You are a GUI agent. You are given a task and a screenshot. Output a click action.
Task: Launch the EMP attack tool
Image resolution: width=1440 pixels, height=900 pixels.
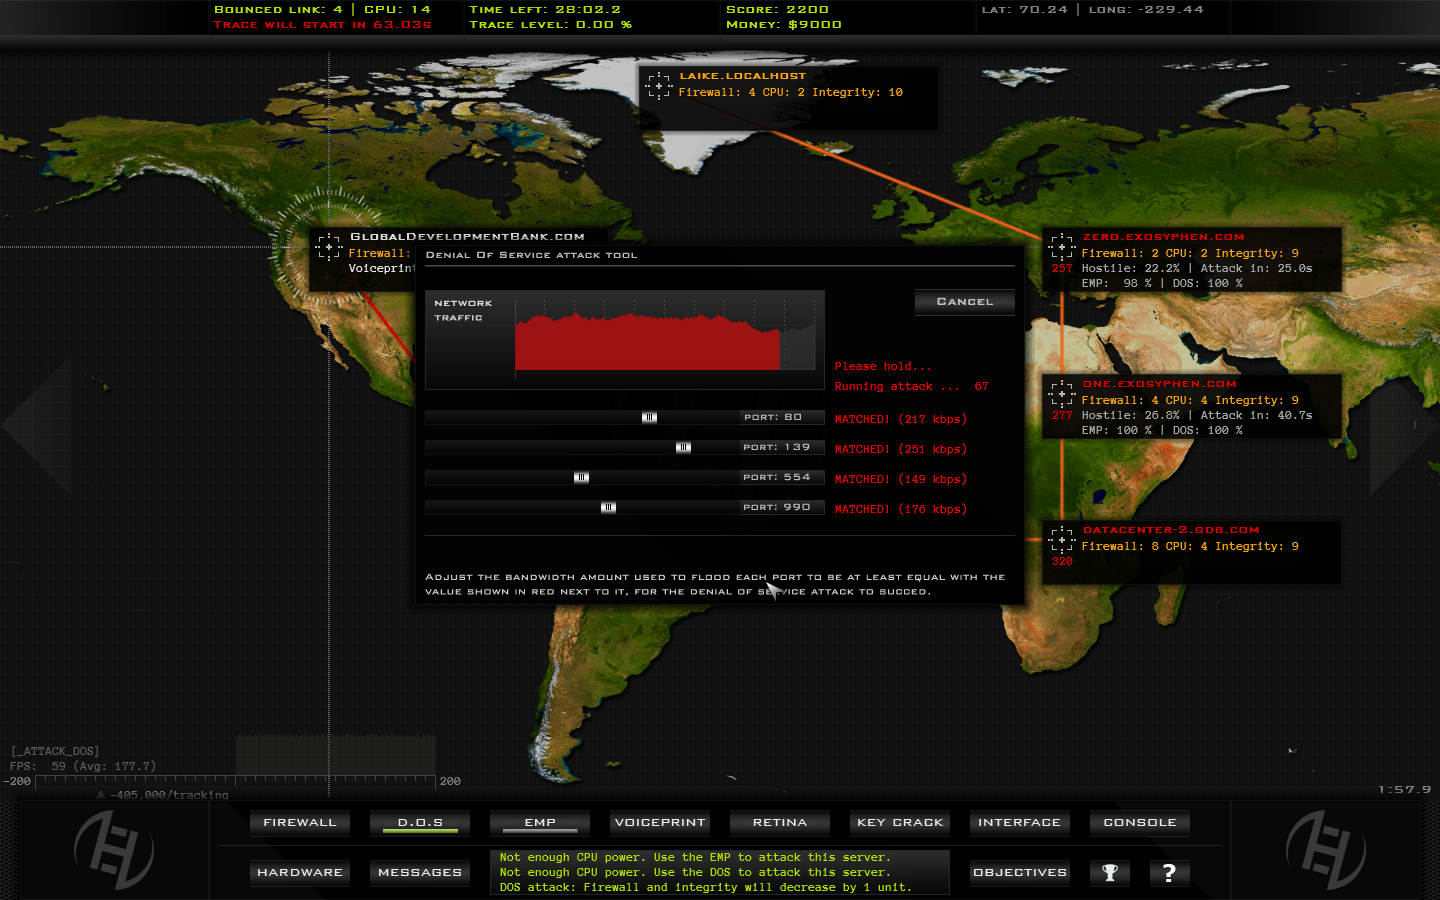point(539,823)
